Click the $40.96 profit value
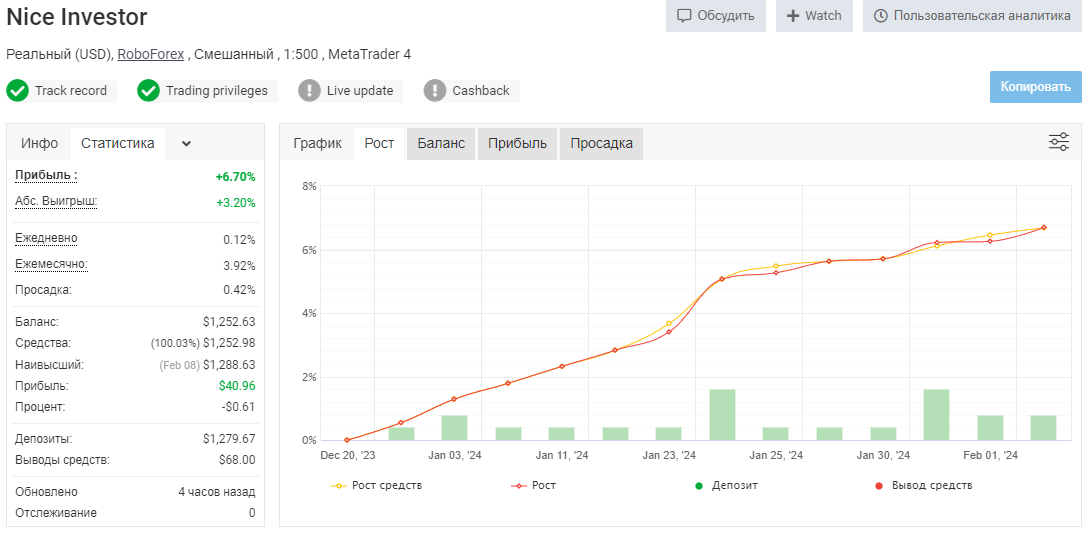 237,386
